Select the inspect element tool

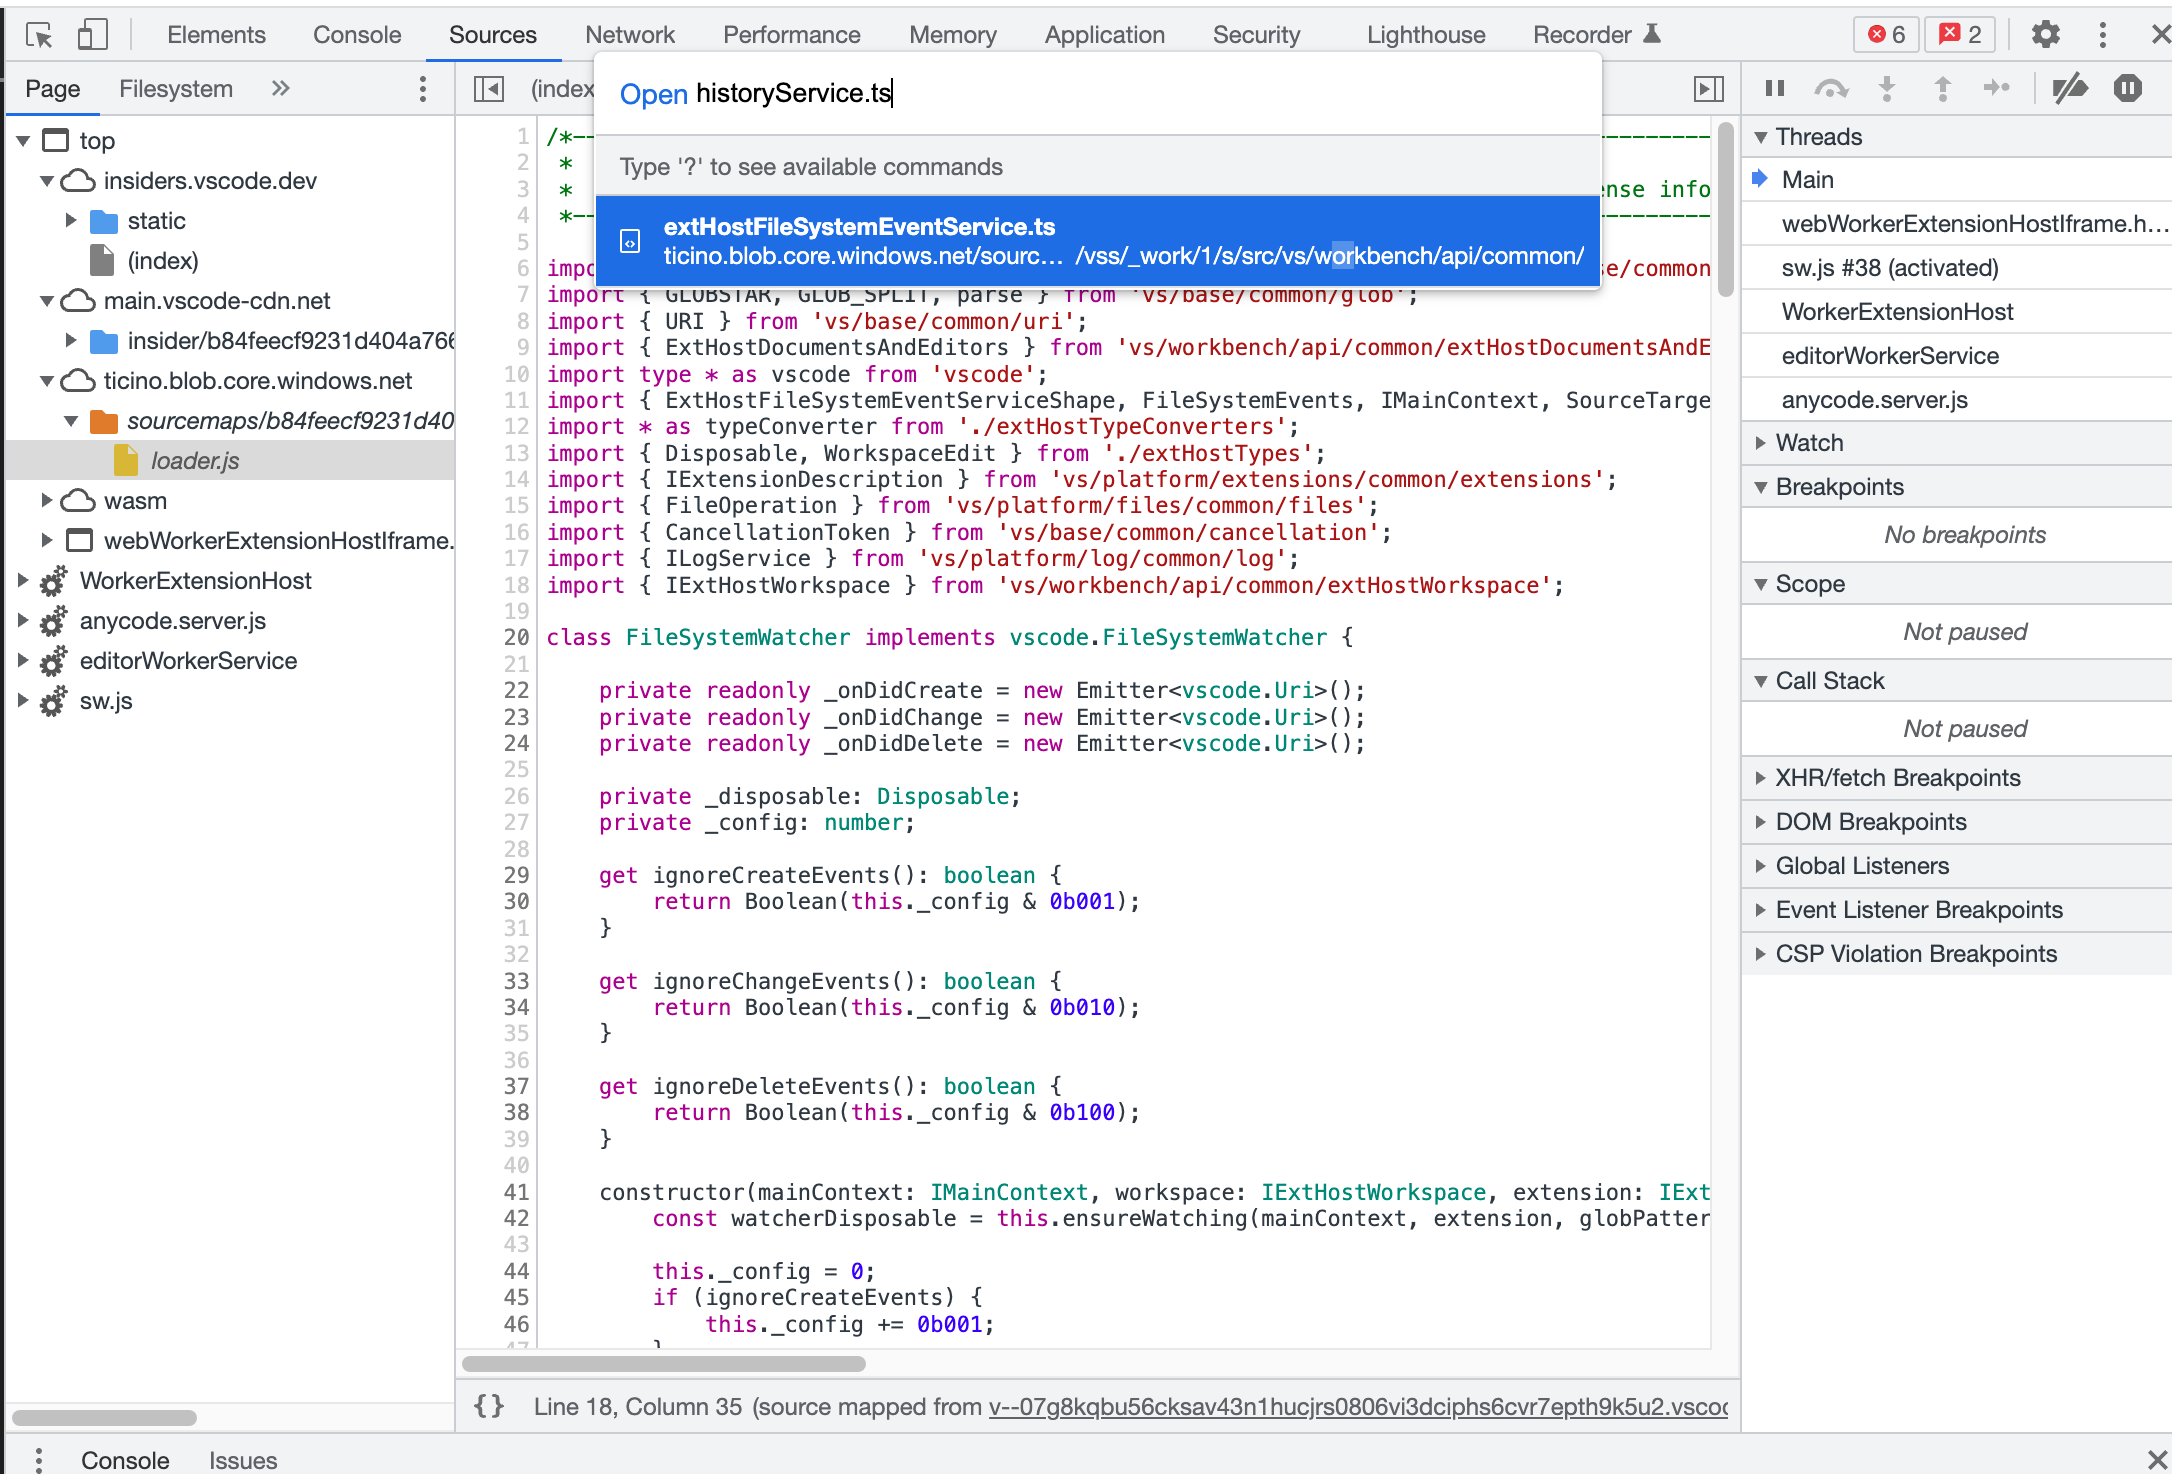(39, 33)
